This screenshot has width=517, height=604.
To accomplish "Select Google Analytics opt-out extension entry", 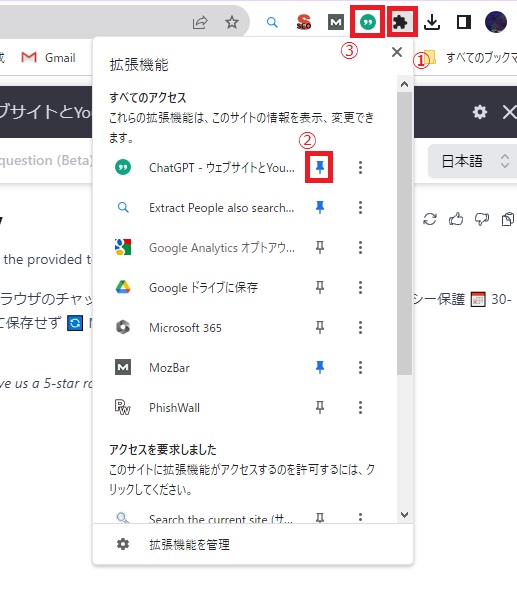I will tap(222, 248).
